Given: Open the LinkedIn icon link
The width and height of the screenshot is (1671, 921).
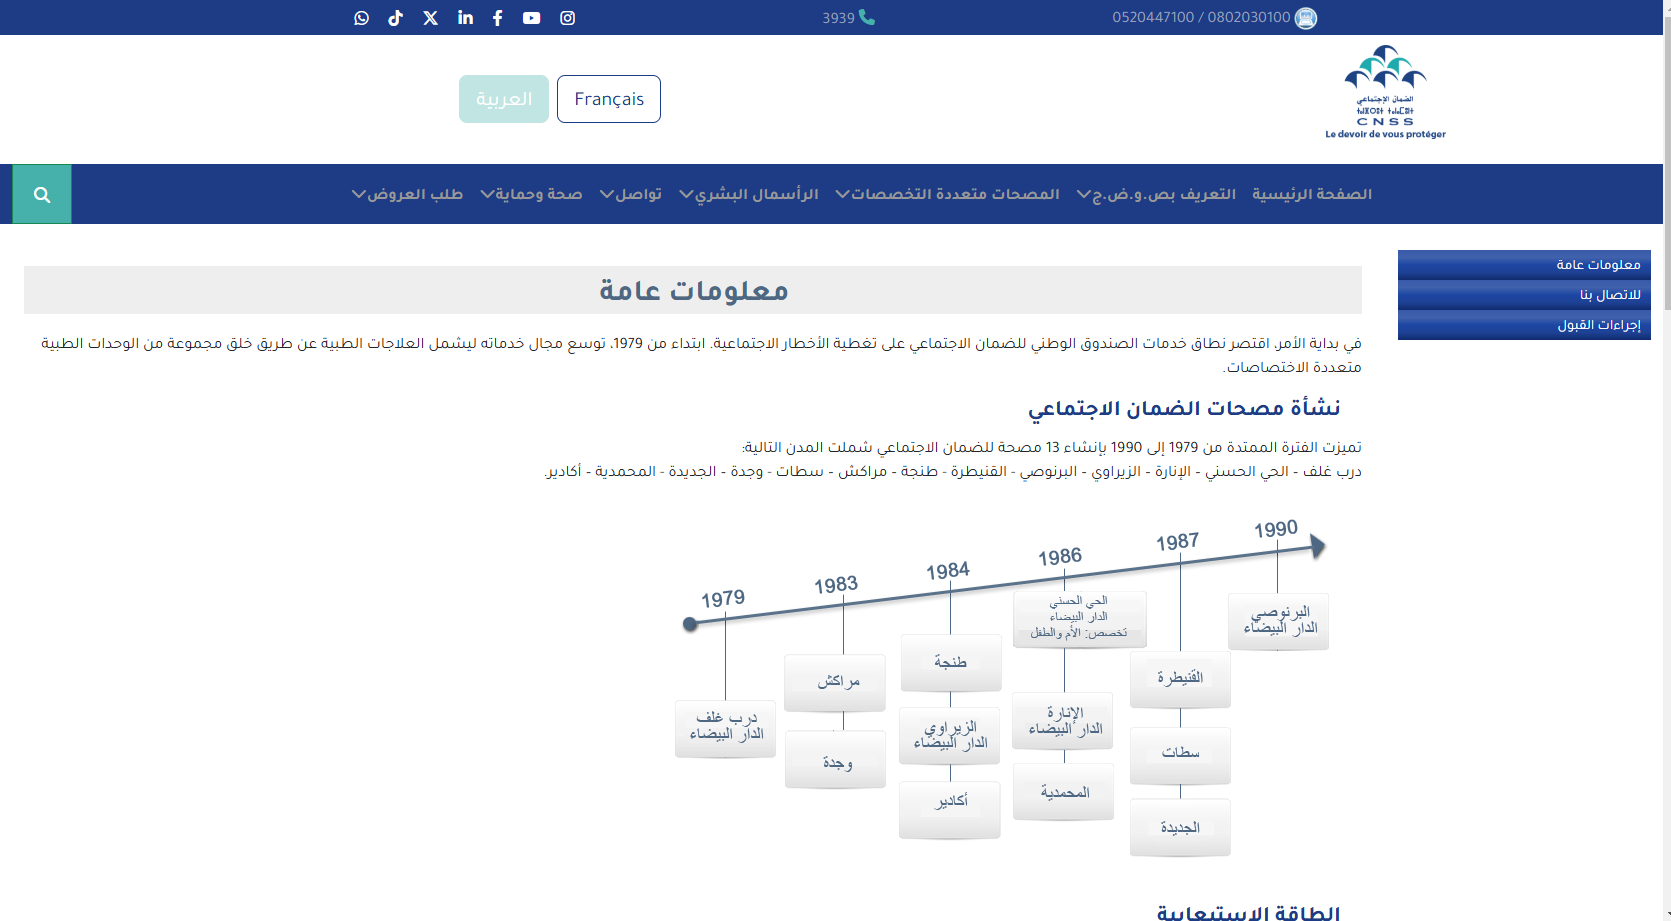Looking at the screenshot, I should [465, 18].
